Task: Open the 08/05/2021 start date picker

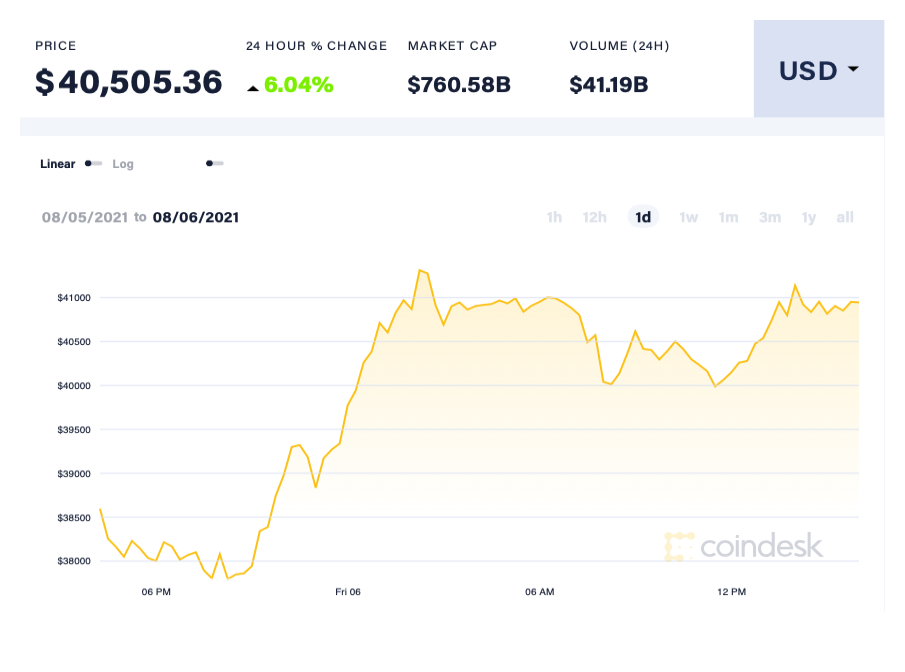Action: [84, 217]
